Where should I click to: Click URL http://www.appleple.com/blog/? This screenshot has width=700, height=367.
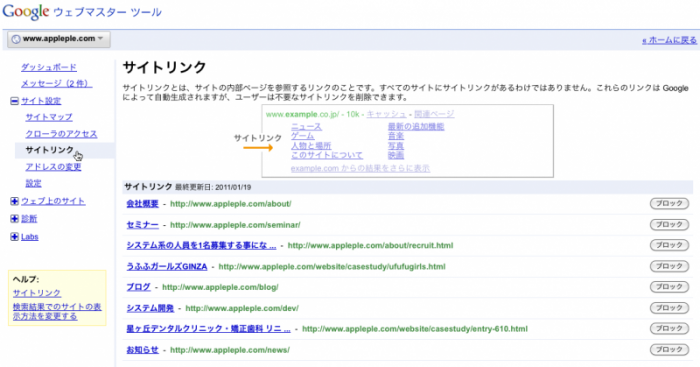pos(220,288)
